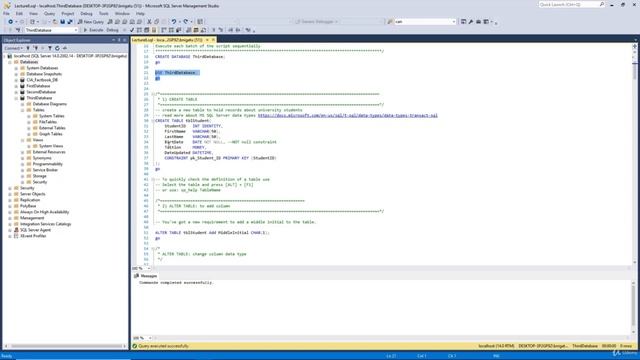Expand the SQL Server Agent node

(10, 230)
